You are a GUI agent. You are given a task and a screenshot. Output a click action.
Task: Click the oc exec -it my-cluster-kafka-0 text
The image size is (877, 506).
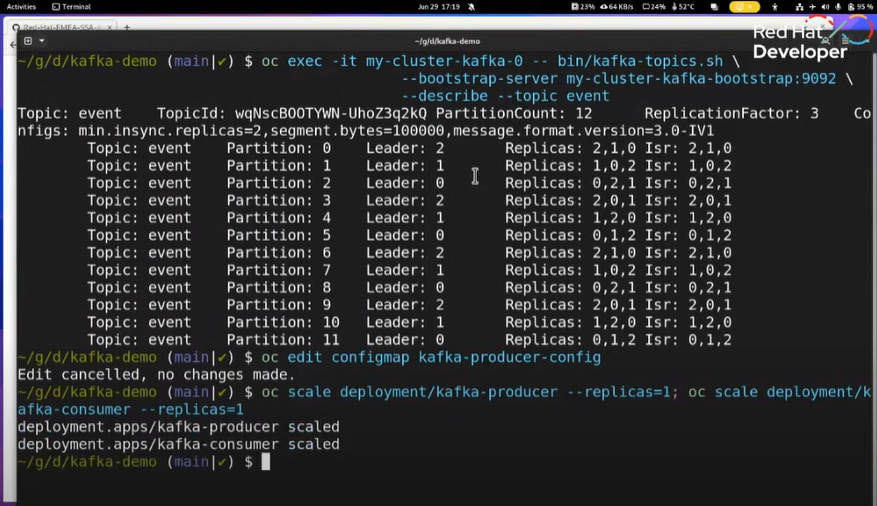pyautogui.click(x=392, y=61)
